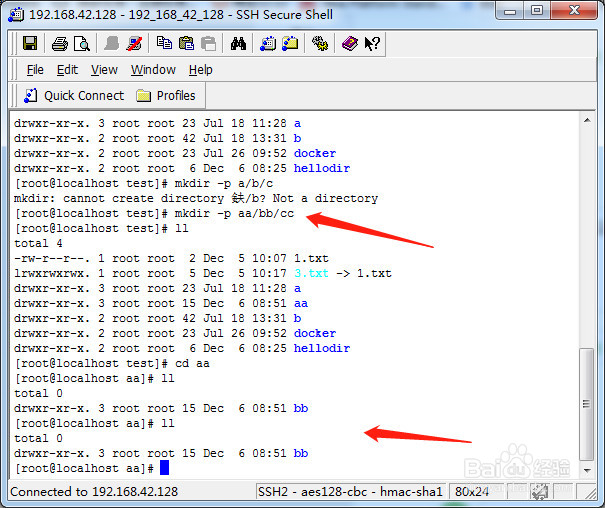The height and width of the screenshot is (508, 605).
Task: Click the 'mkdir -p aa/bb/cc' command text
Action: [234, 213]
